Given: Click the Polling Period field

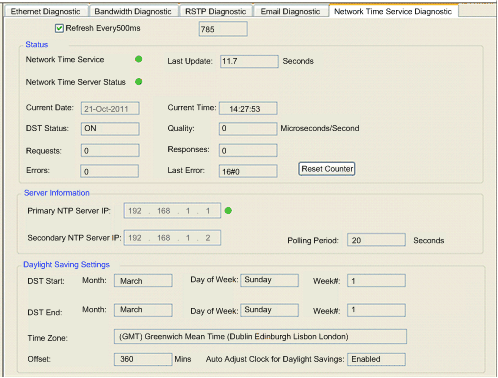Looking at the screenshot, I should pyautogui.click(x=376, y=240).
